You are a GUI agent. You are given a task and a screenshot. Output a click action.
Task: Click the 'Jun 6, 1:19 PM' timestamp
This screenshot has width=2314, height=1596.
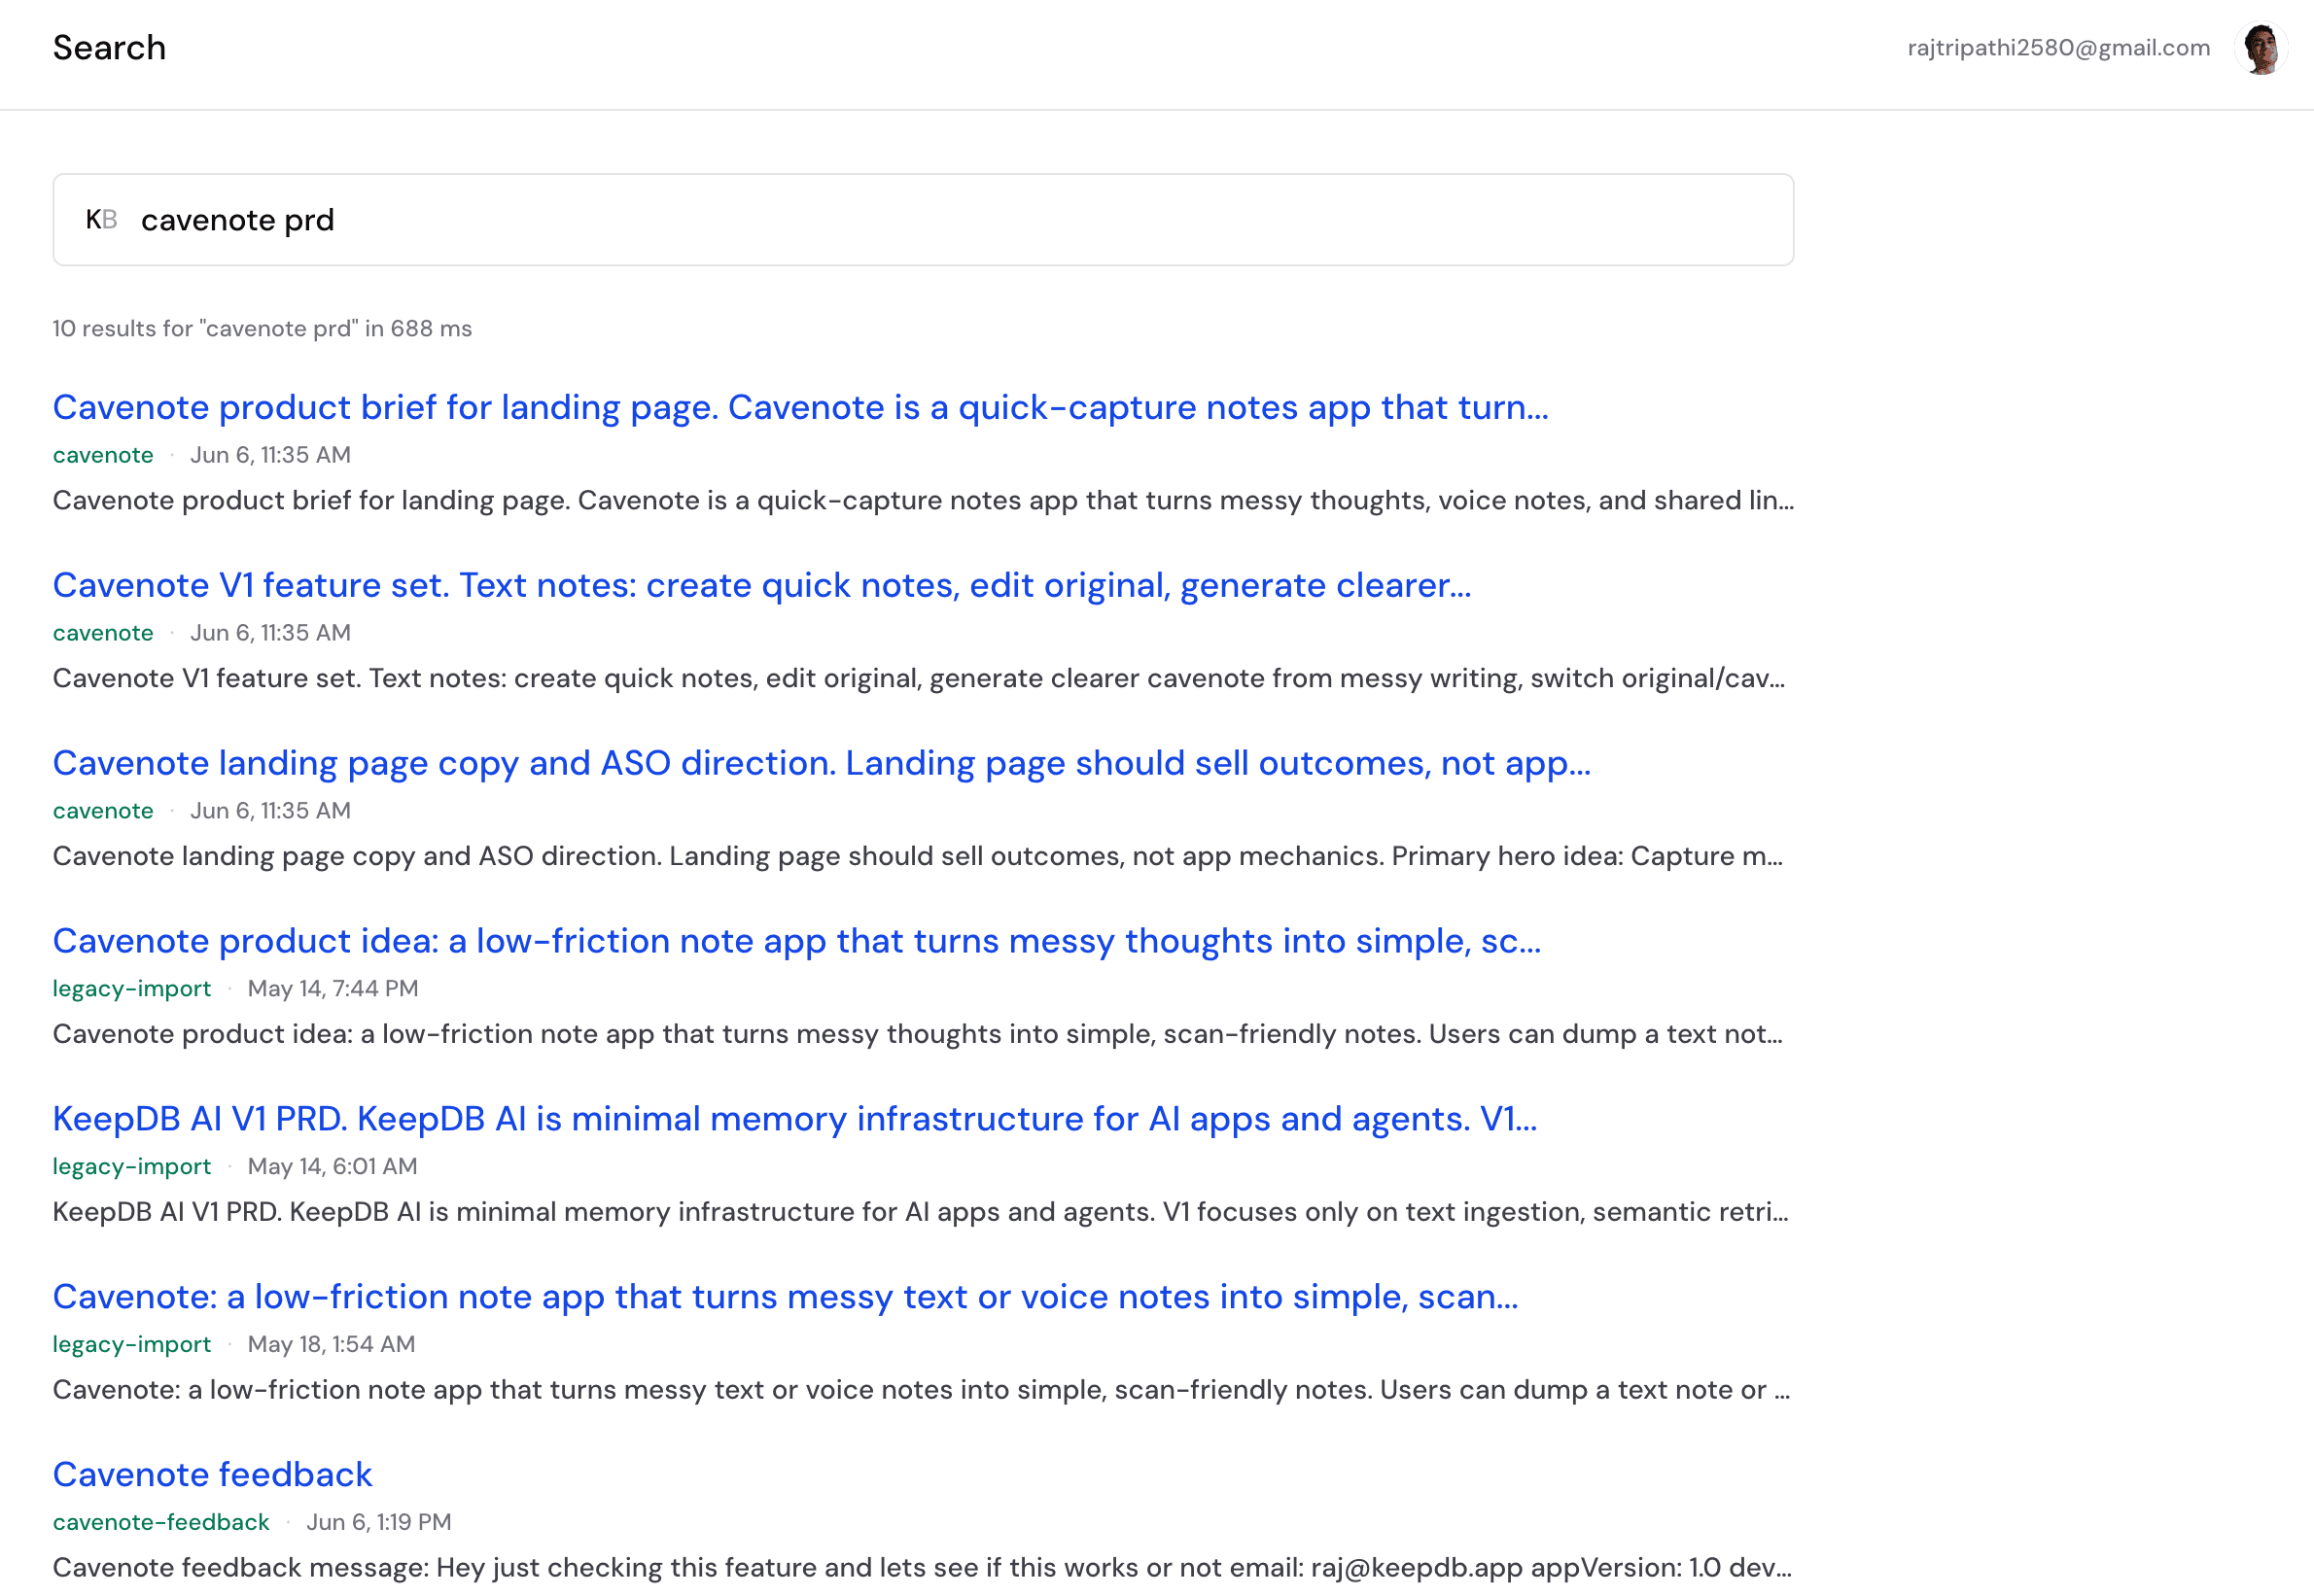pyautogui.click(x=379, y=1522)
